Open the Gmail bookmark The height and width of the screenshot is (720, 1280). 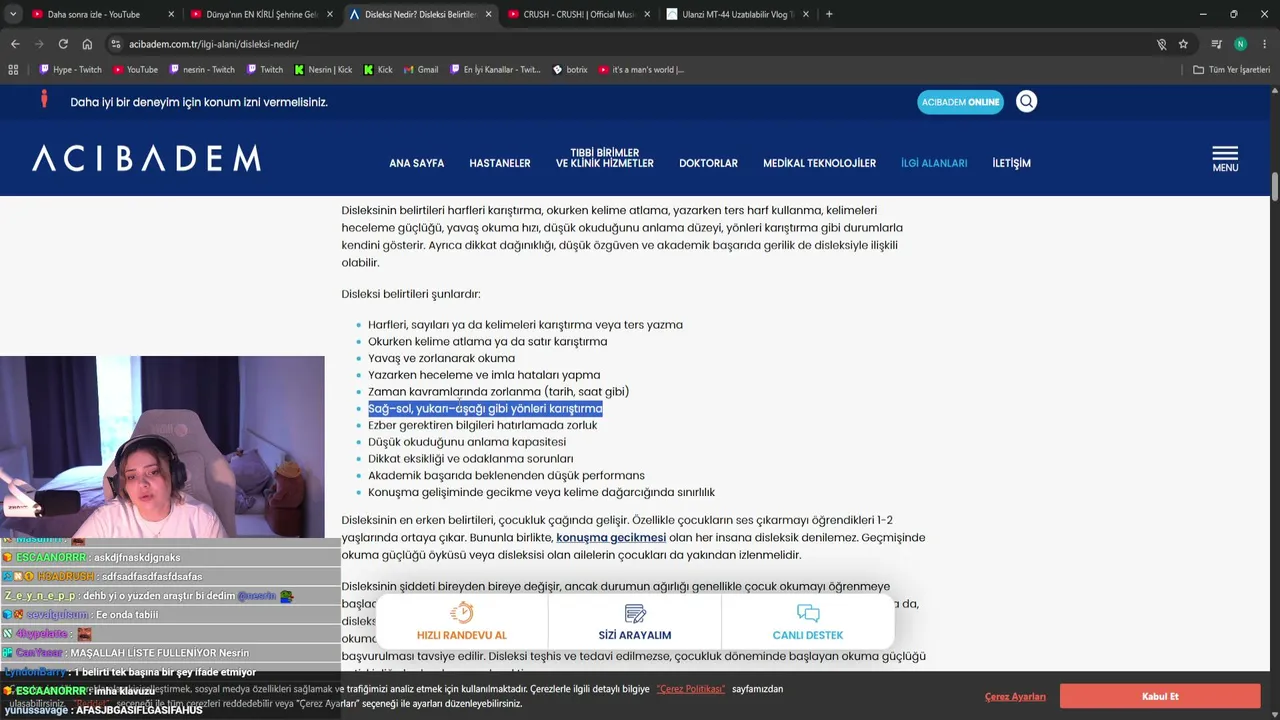click(420, 70)
